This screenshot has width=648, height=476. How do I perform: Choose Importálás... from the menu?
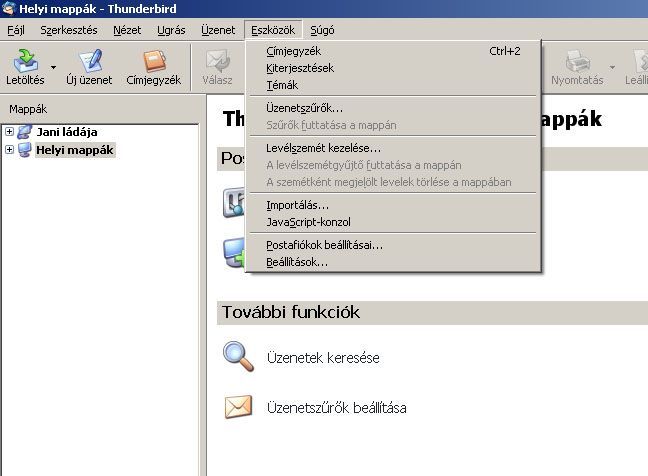pos(393,205)
